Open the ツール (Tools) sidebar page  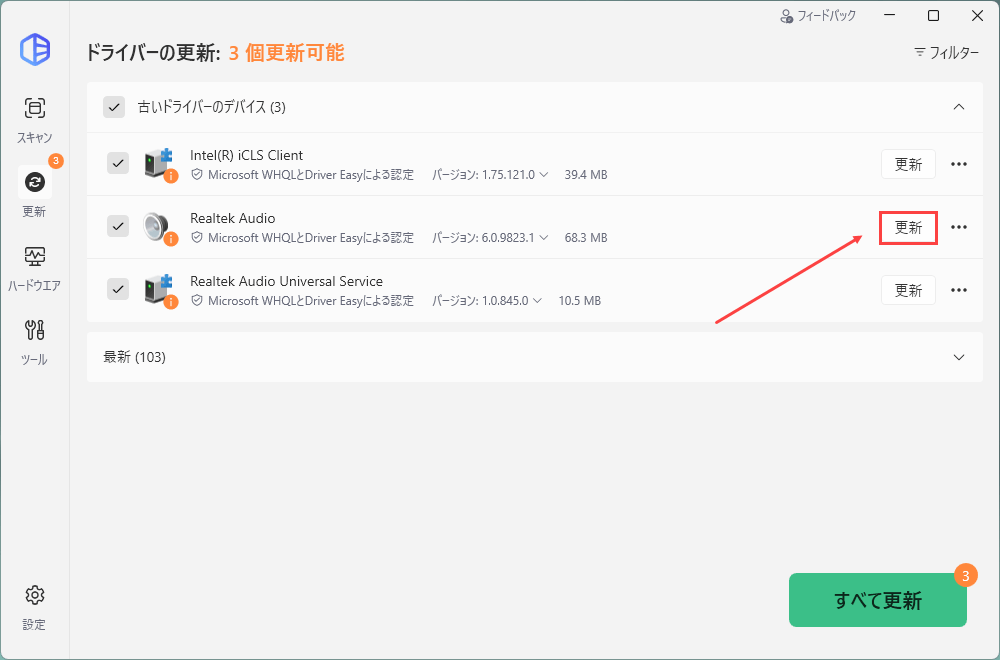pyautogui.click(x=34, y=342)
